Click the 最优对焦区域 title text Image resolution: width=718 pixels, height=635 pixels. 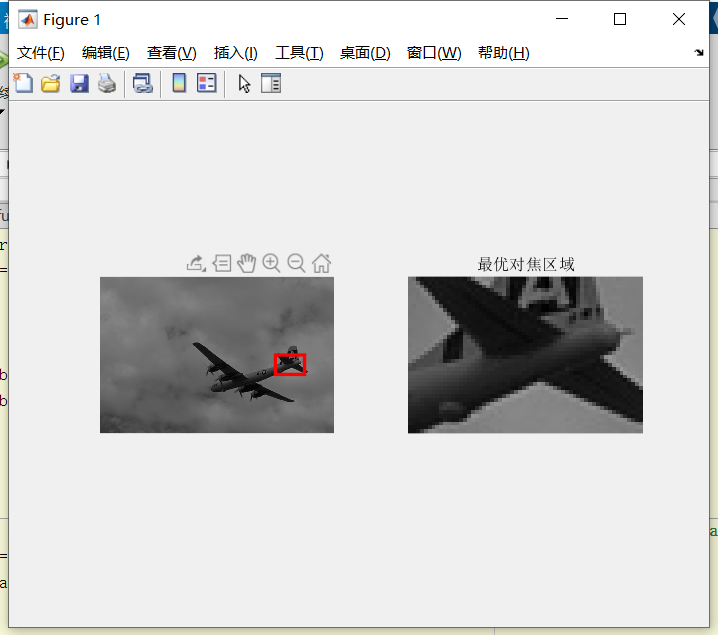(x=526, y=264)
